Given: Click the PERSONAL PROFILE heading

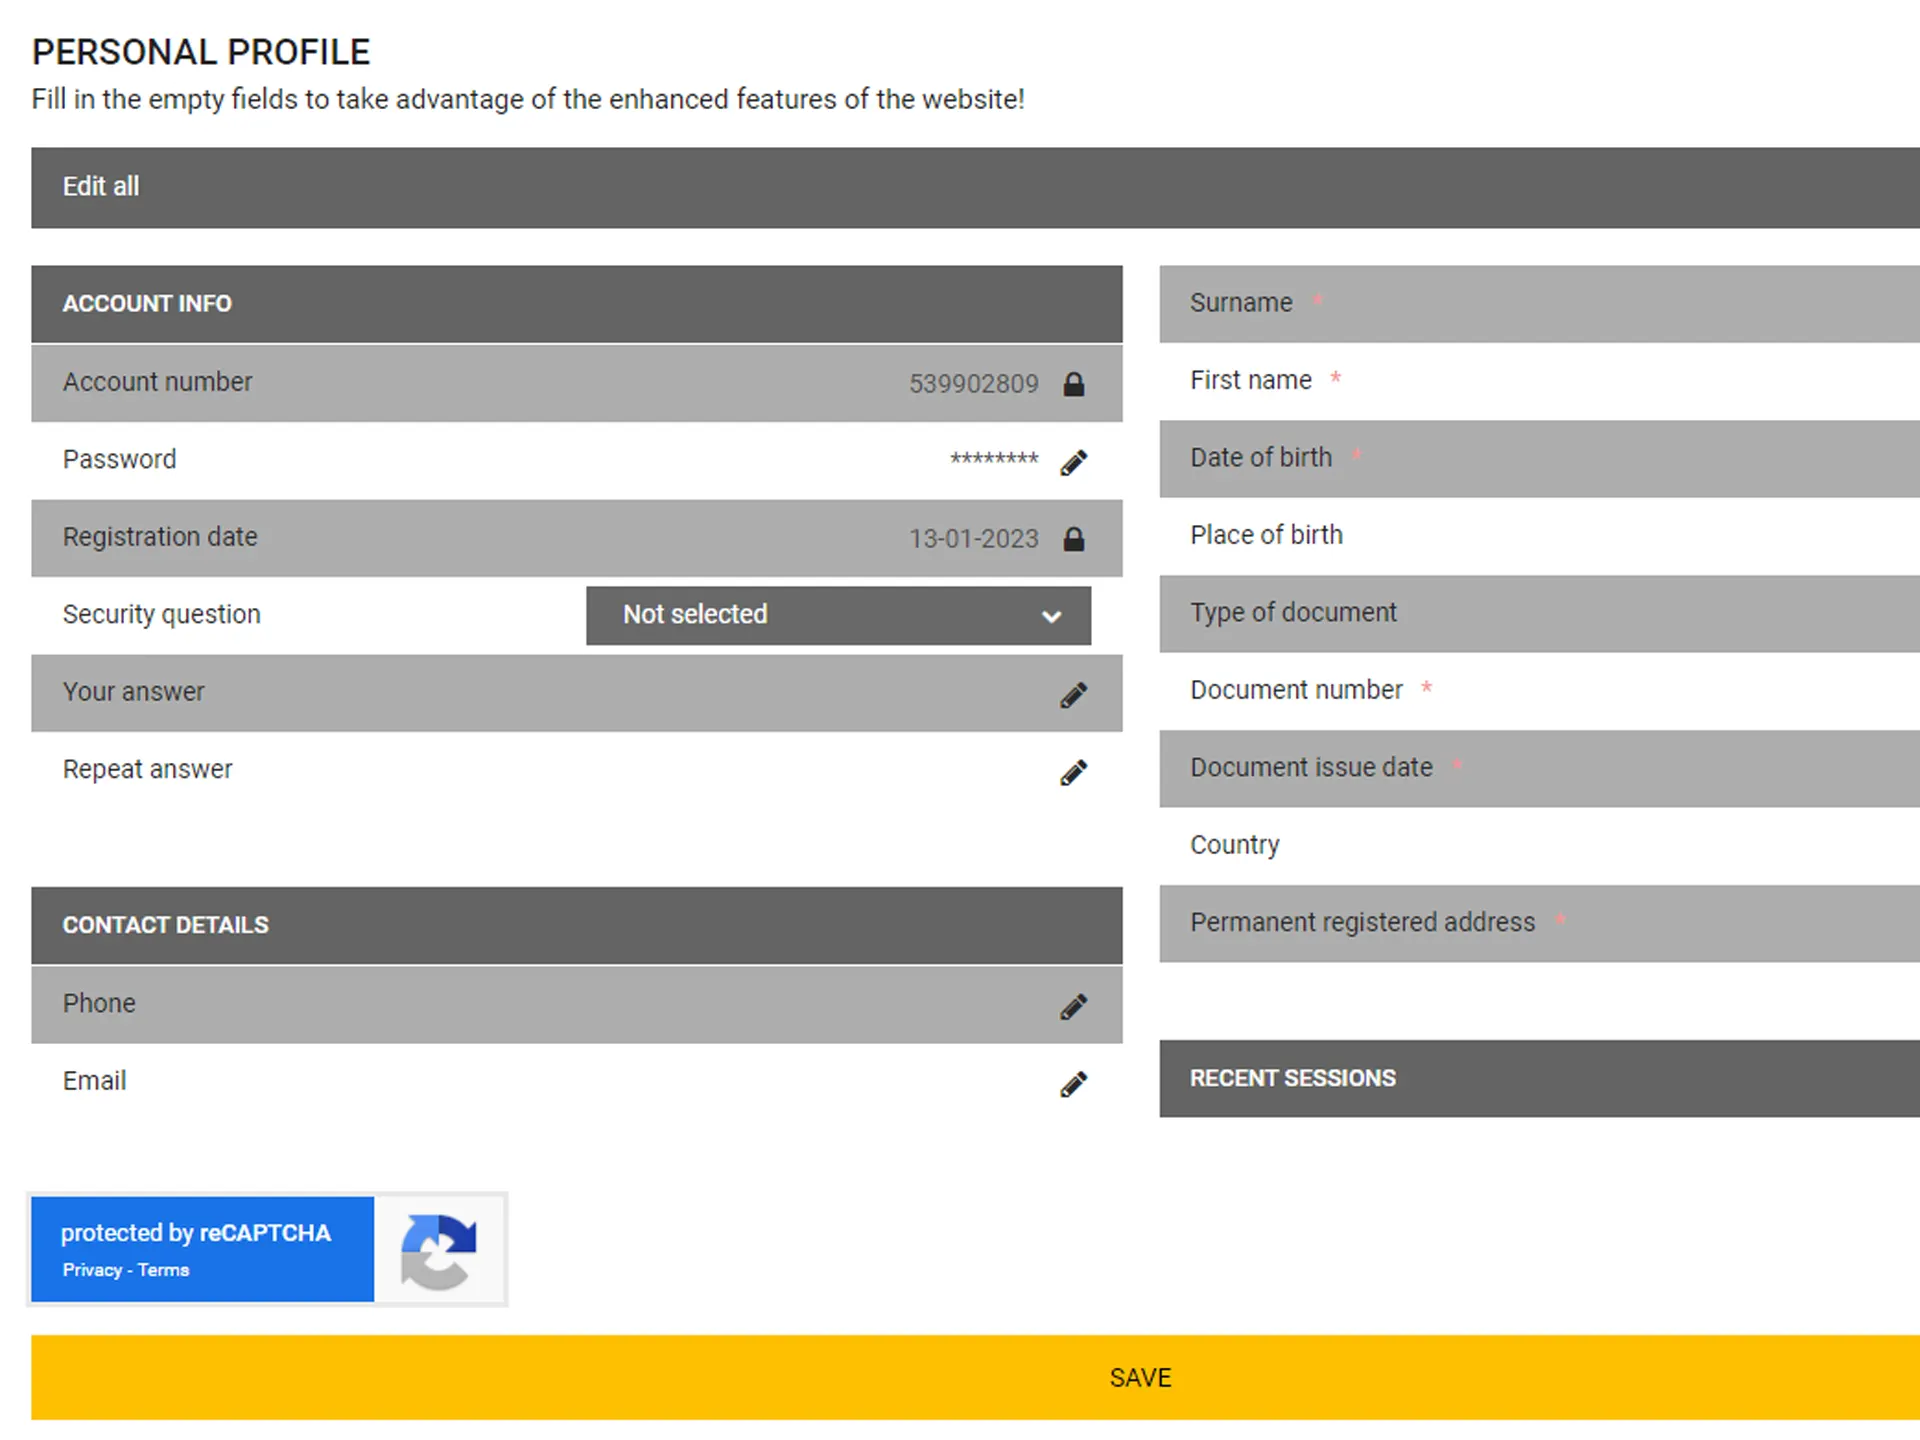Looking at the screenshot, I should coord(201,52).
